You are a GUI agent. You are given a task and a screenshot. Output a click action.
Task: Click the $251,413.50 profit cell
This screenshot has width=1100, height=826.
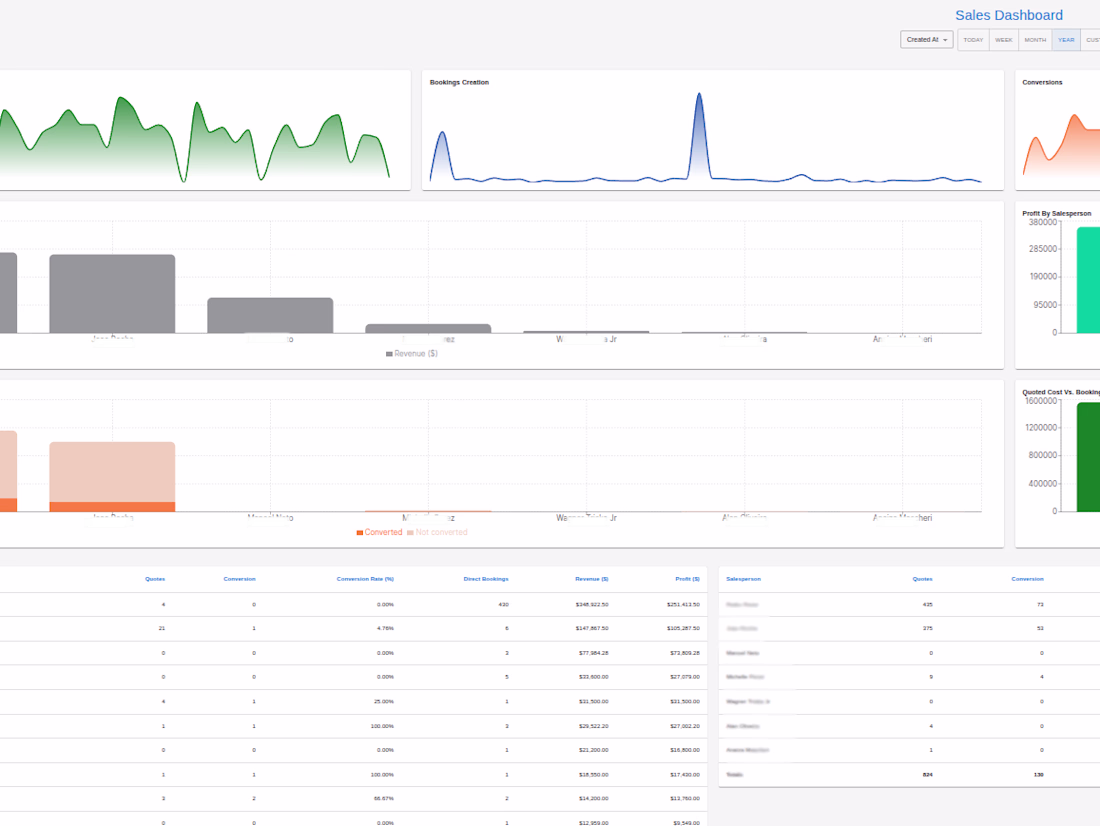tap(683, 604)
